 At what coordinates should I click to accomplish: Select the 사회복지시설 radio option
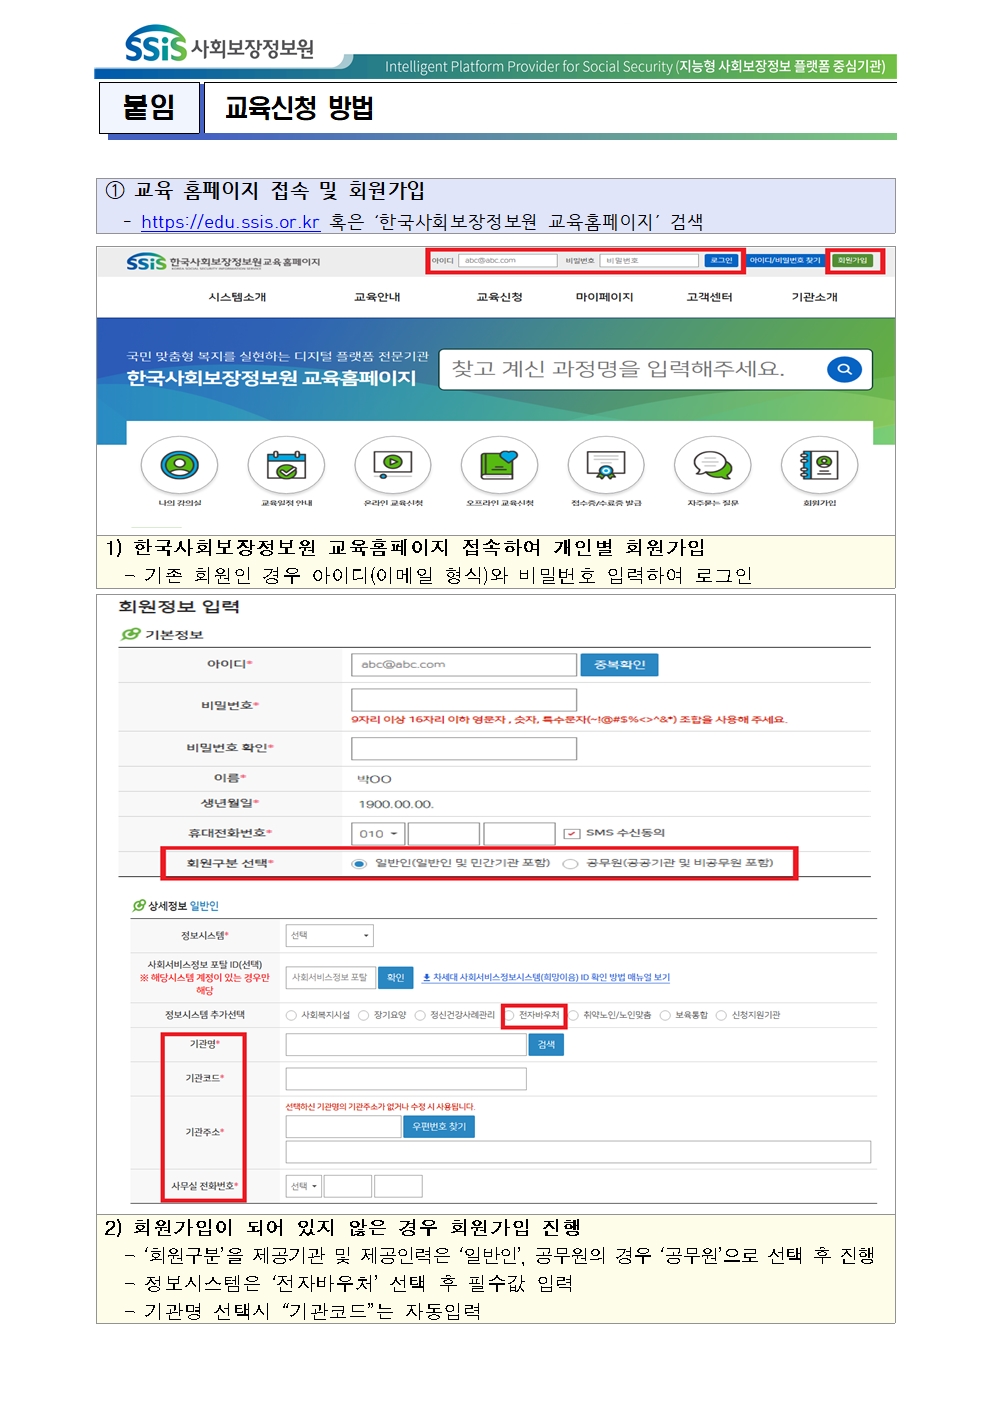pyautogui.click(x=291, y=1015)
